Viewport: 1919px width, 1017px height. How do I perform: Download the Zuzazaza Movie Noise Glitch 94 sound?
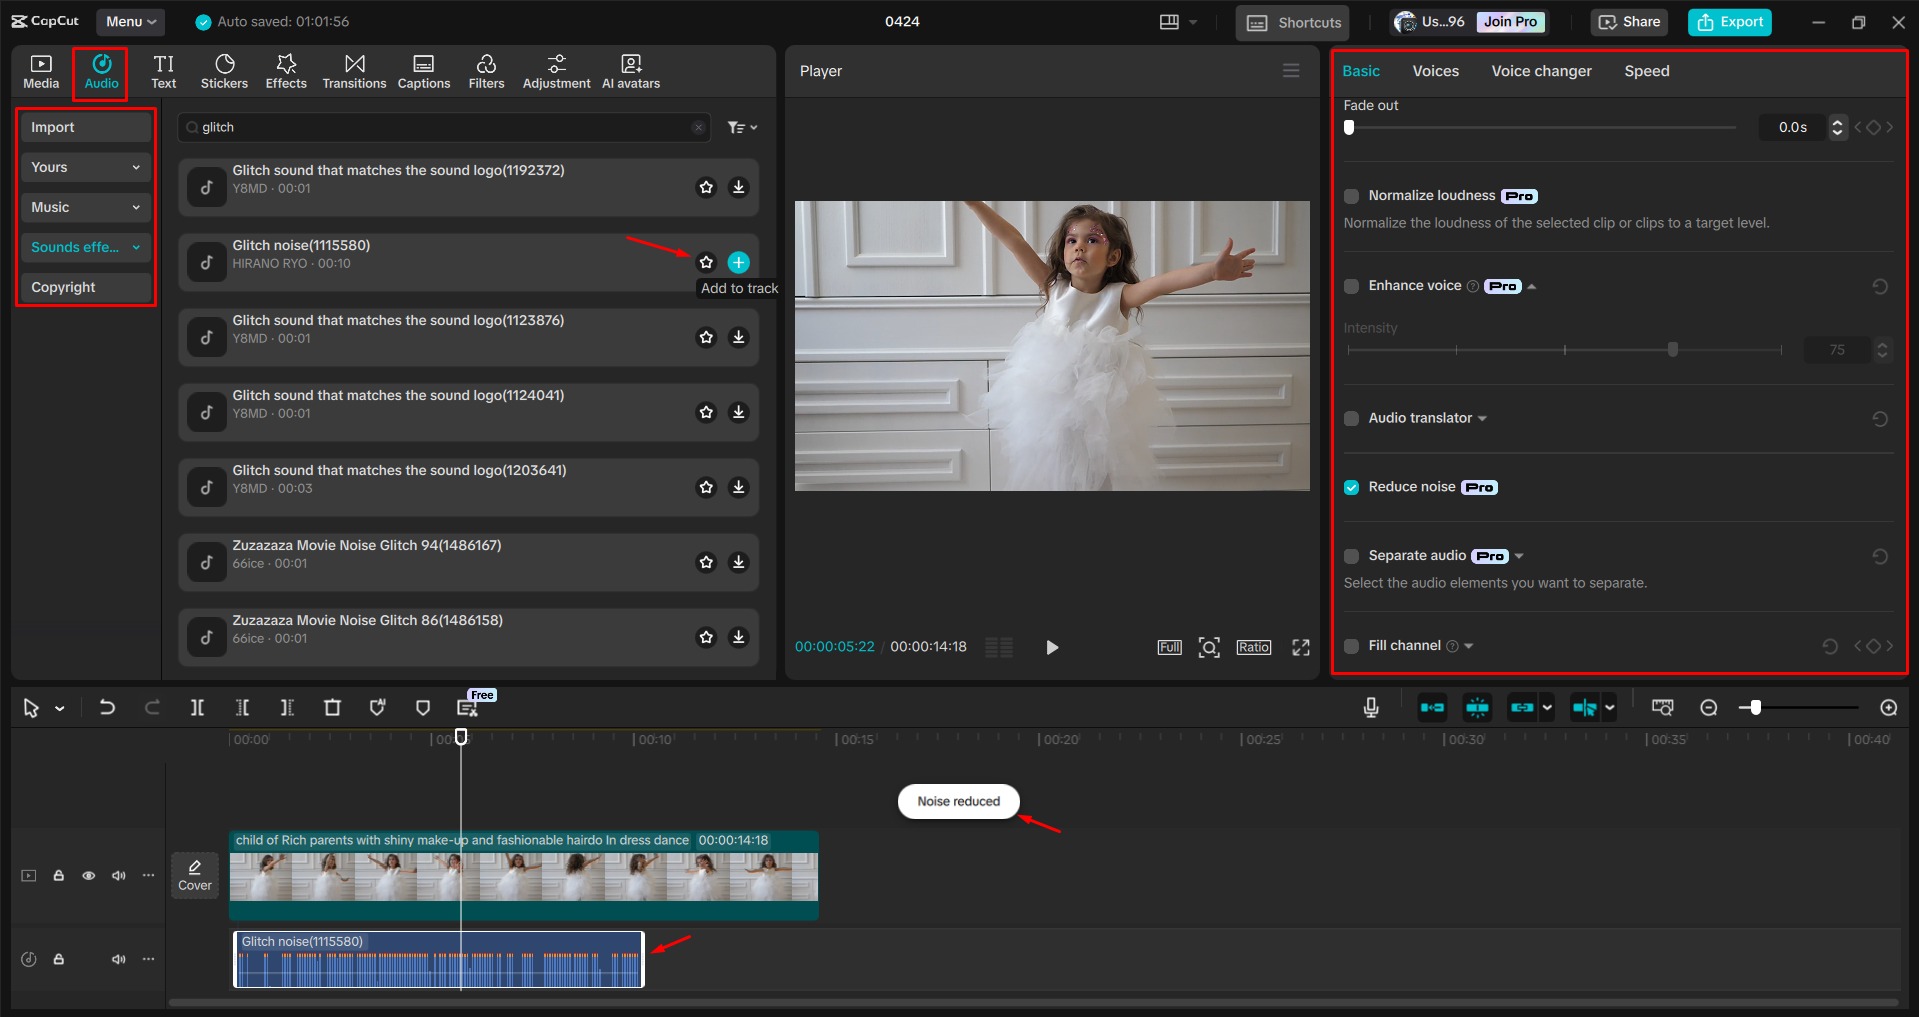click(x=739, y=562)
